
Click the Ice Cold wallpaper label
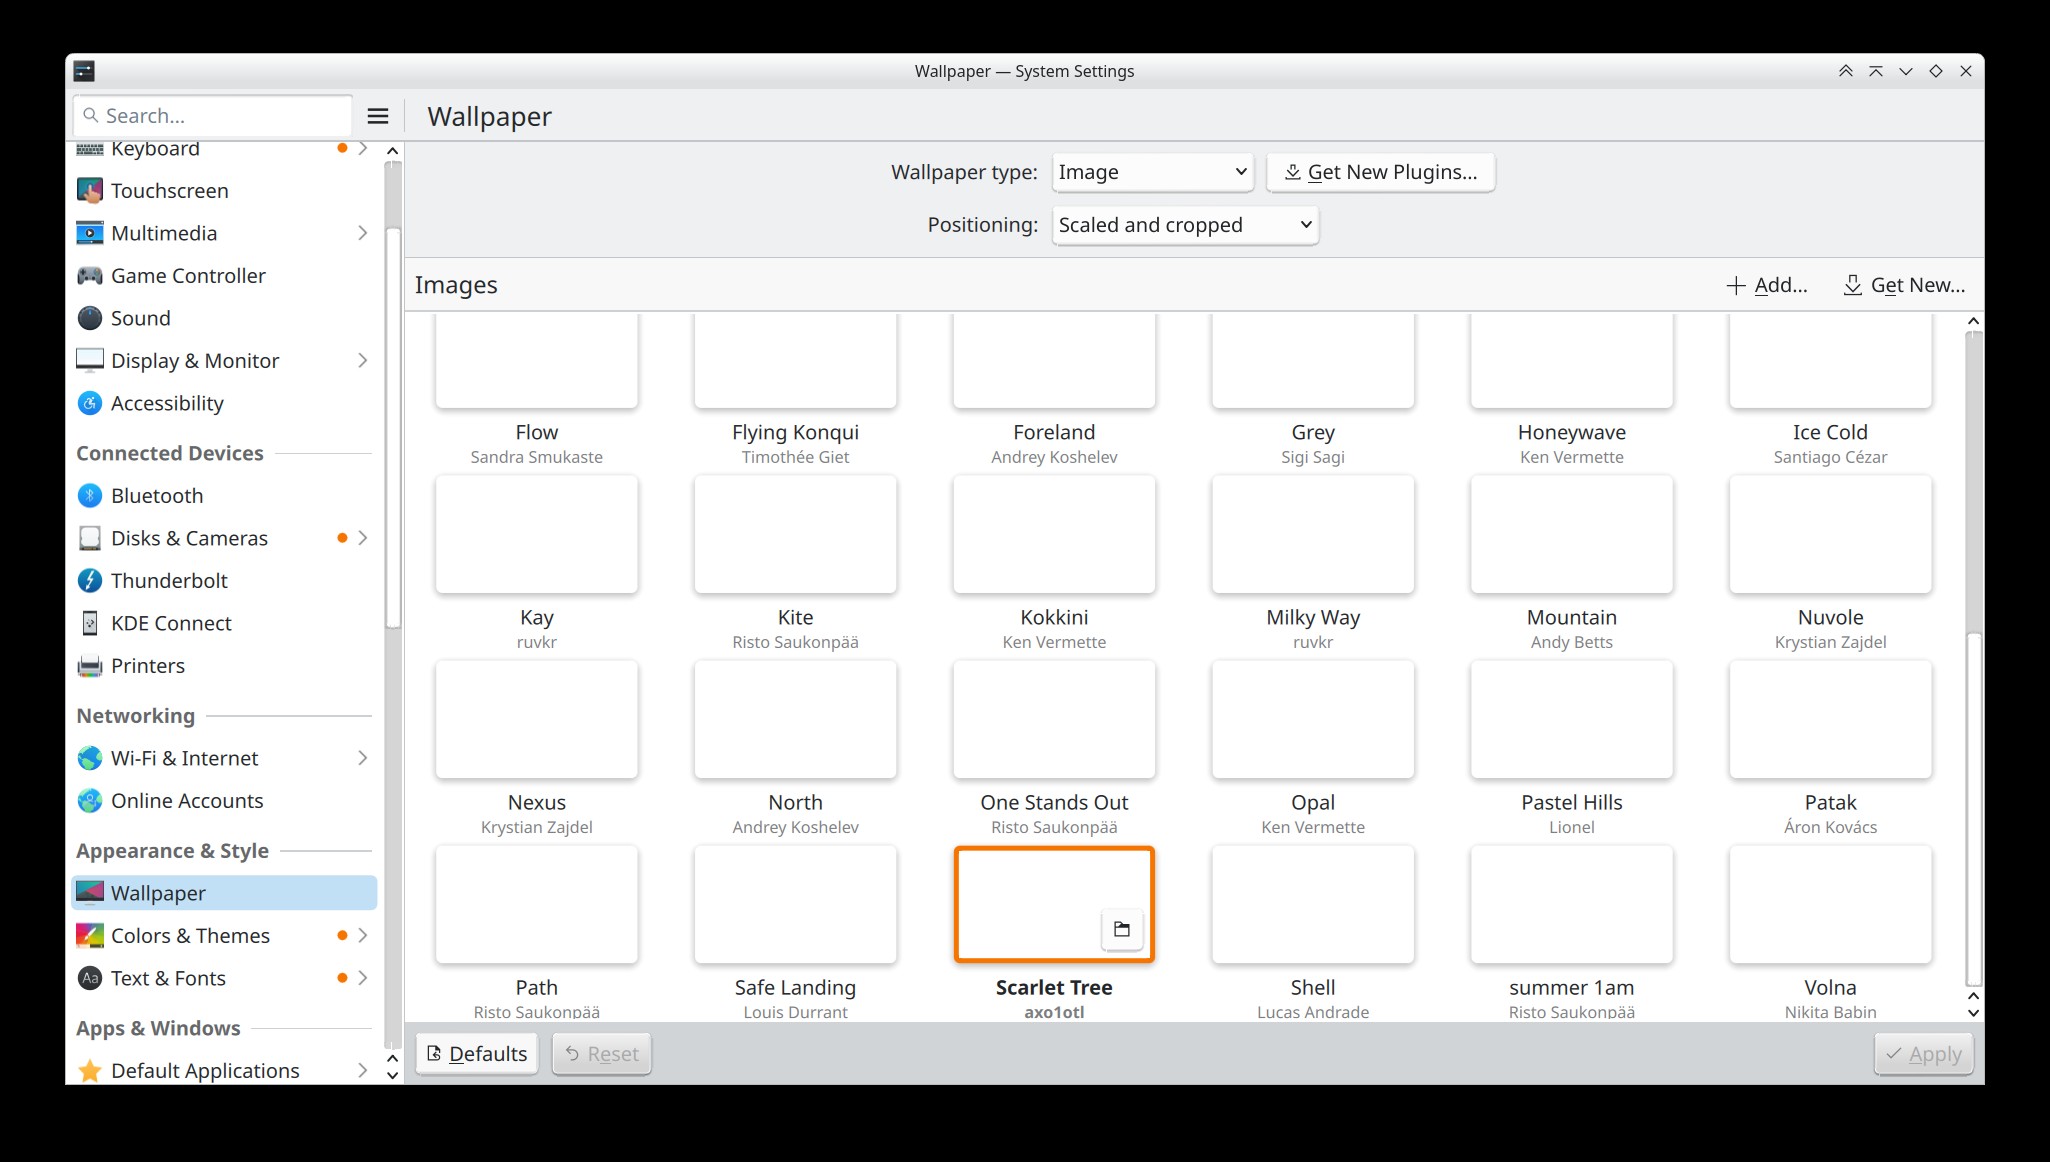(x=1831, y=432)
